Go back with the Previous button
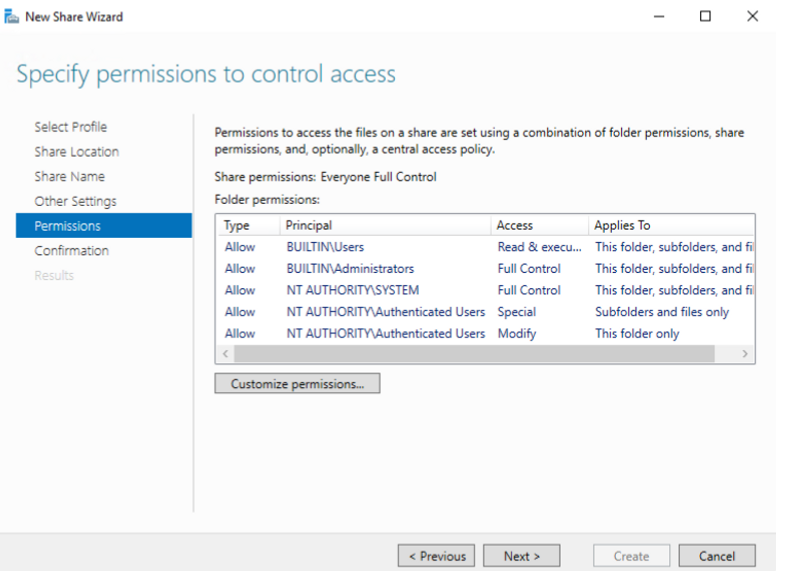 (436, 556)
